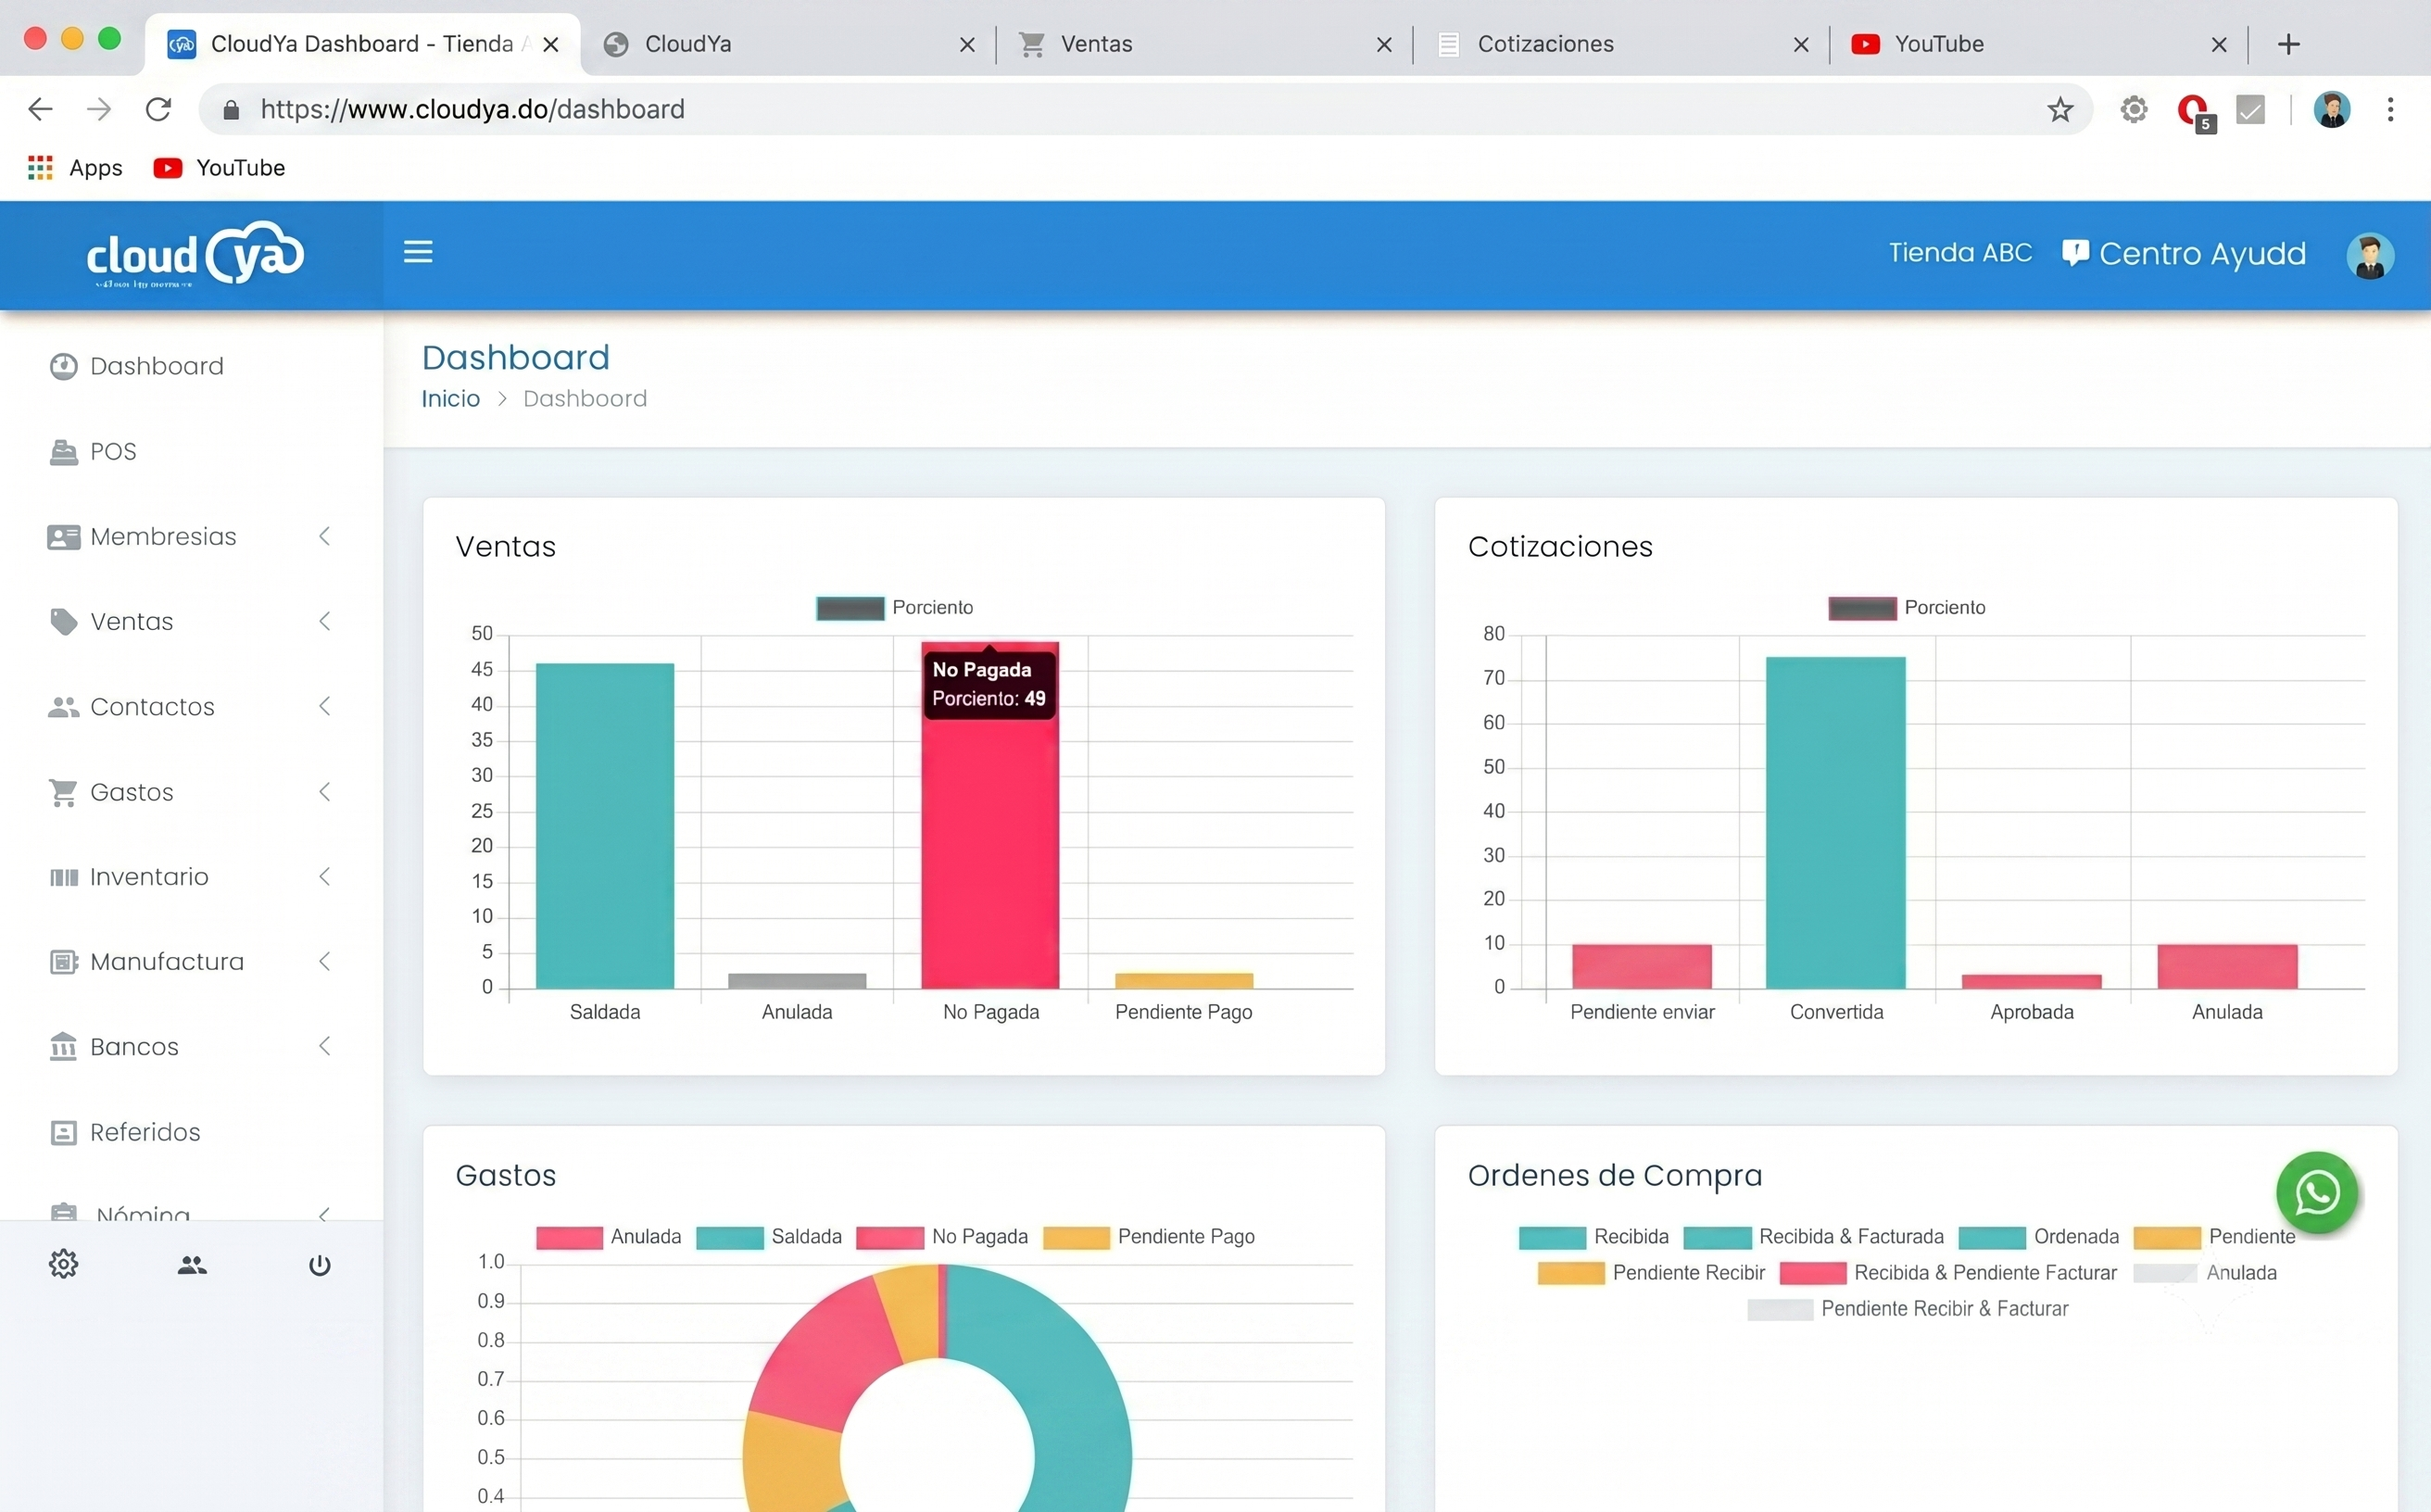Screen dimensions: 2431x1512
Task: Expand the Bancos sidebar menu
Action: coord(190,1047)
